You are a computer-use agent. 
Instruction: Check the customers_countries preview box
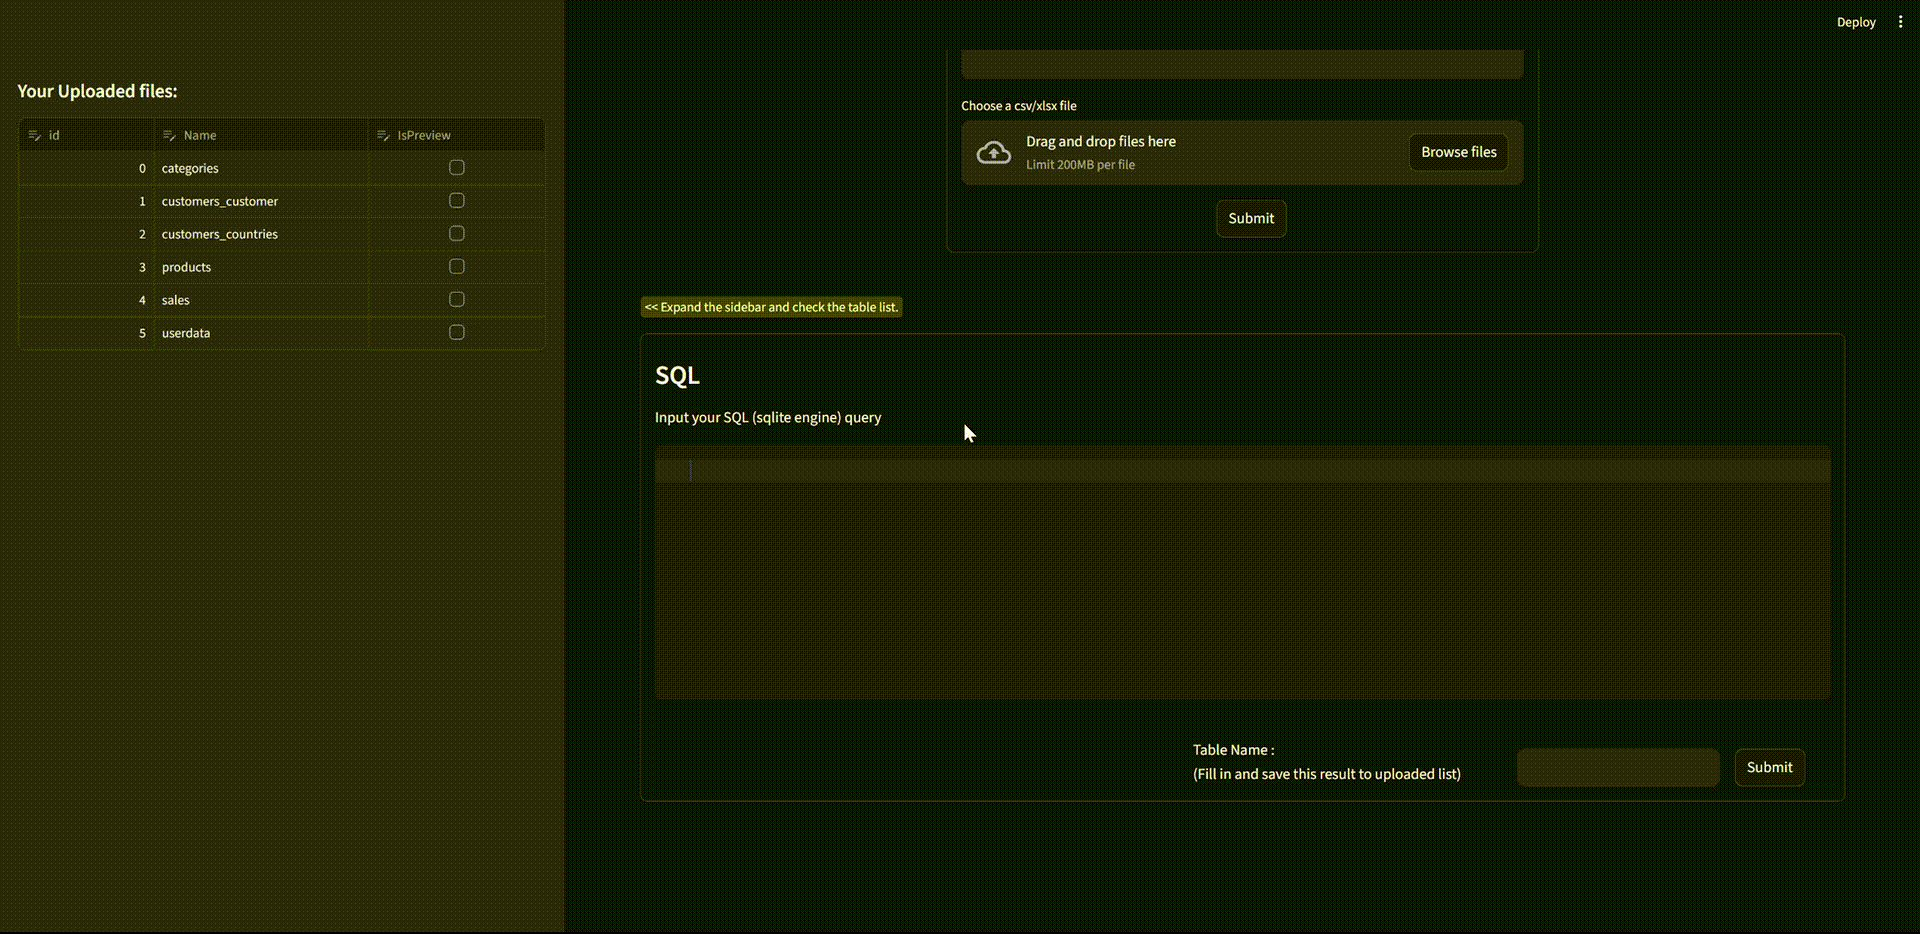click(x=457, y=234)
